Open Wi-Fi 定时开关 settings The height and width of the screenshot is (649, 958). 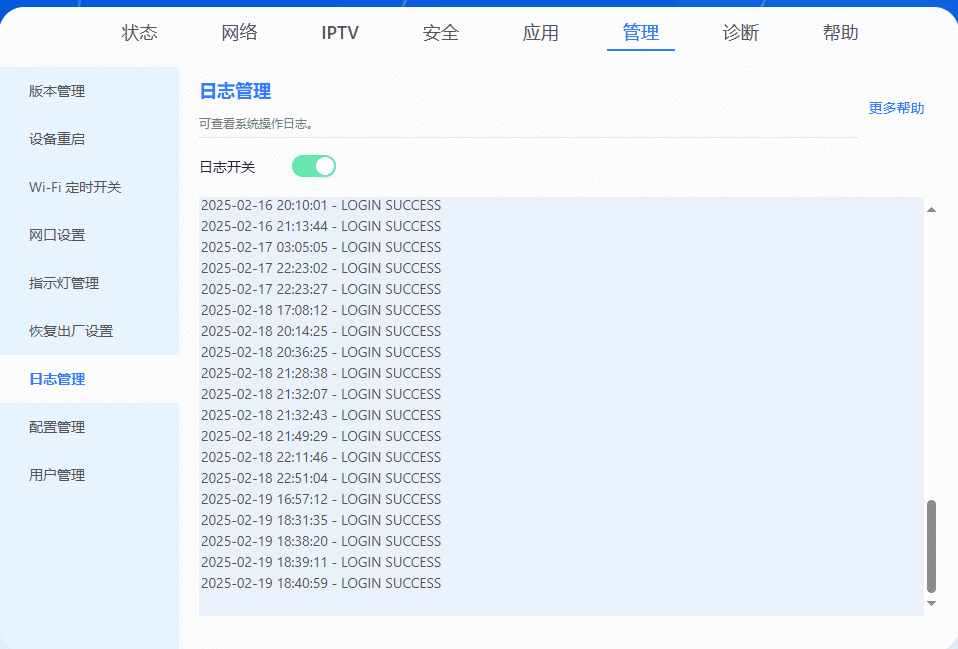(x=75, y=187)
